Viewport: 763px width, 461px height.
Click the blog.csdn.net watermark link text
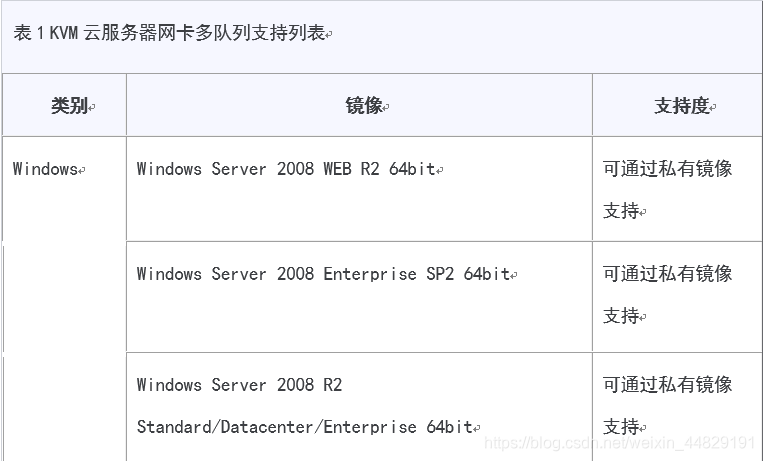619,443
